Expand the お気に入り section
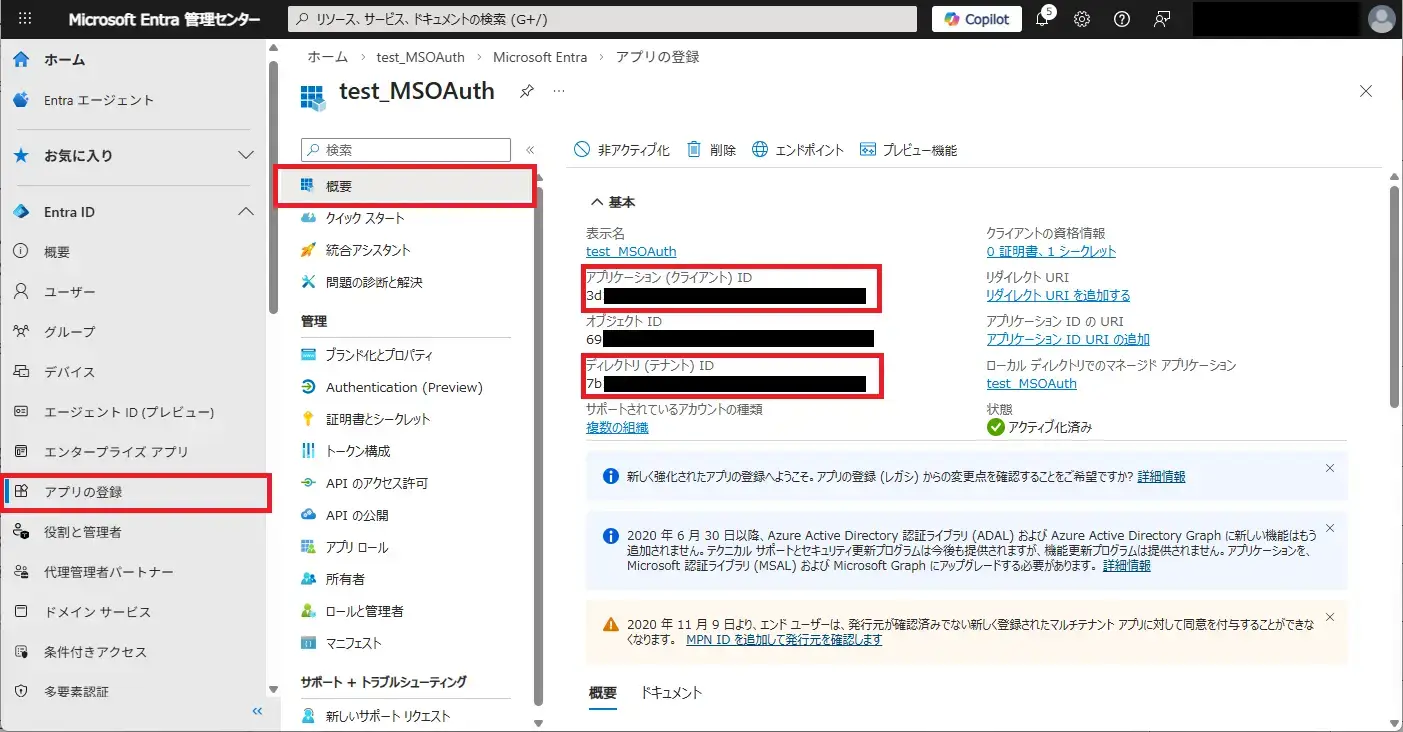1403x732 pixels. tap(245, 156)
